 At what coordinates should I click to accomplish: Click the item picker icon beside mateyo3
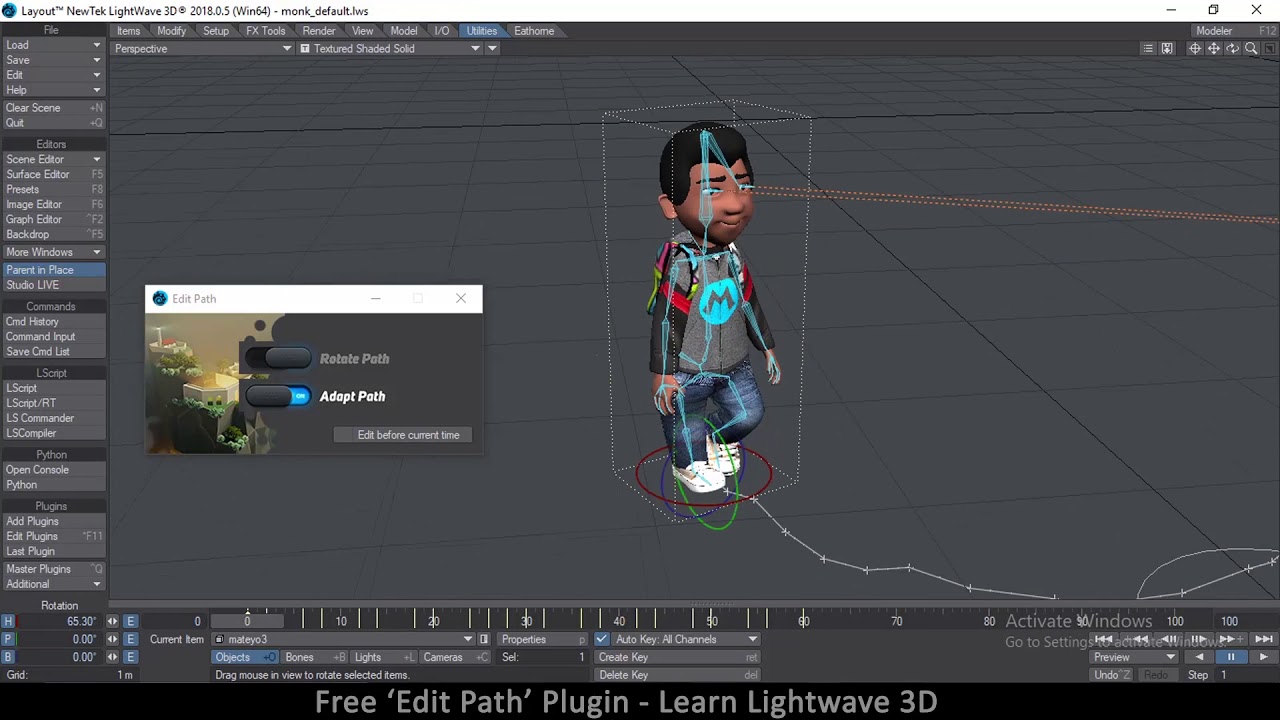click(484, 639)
